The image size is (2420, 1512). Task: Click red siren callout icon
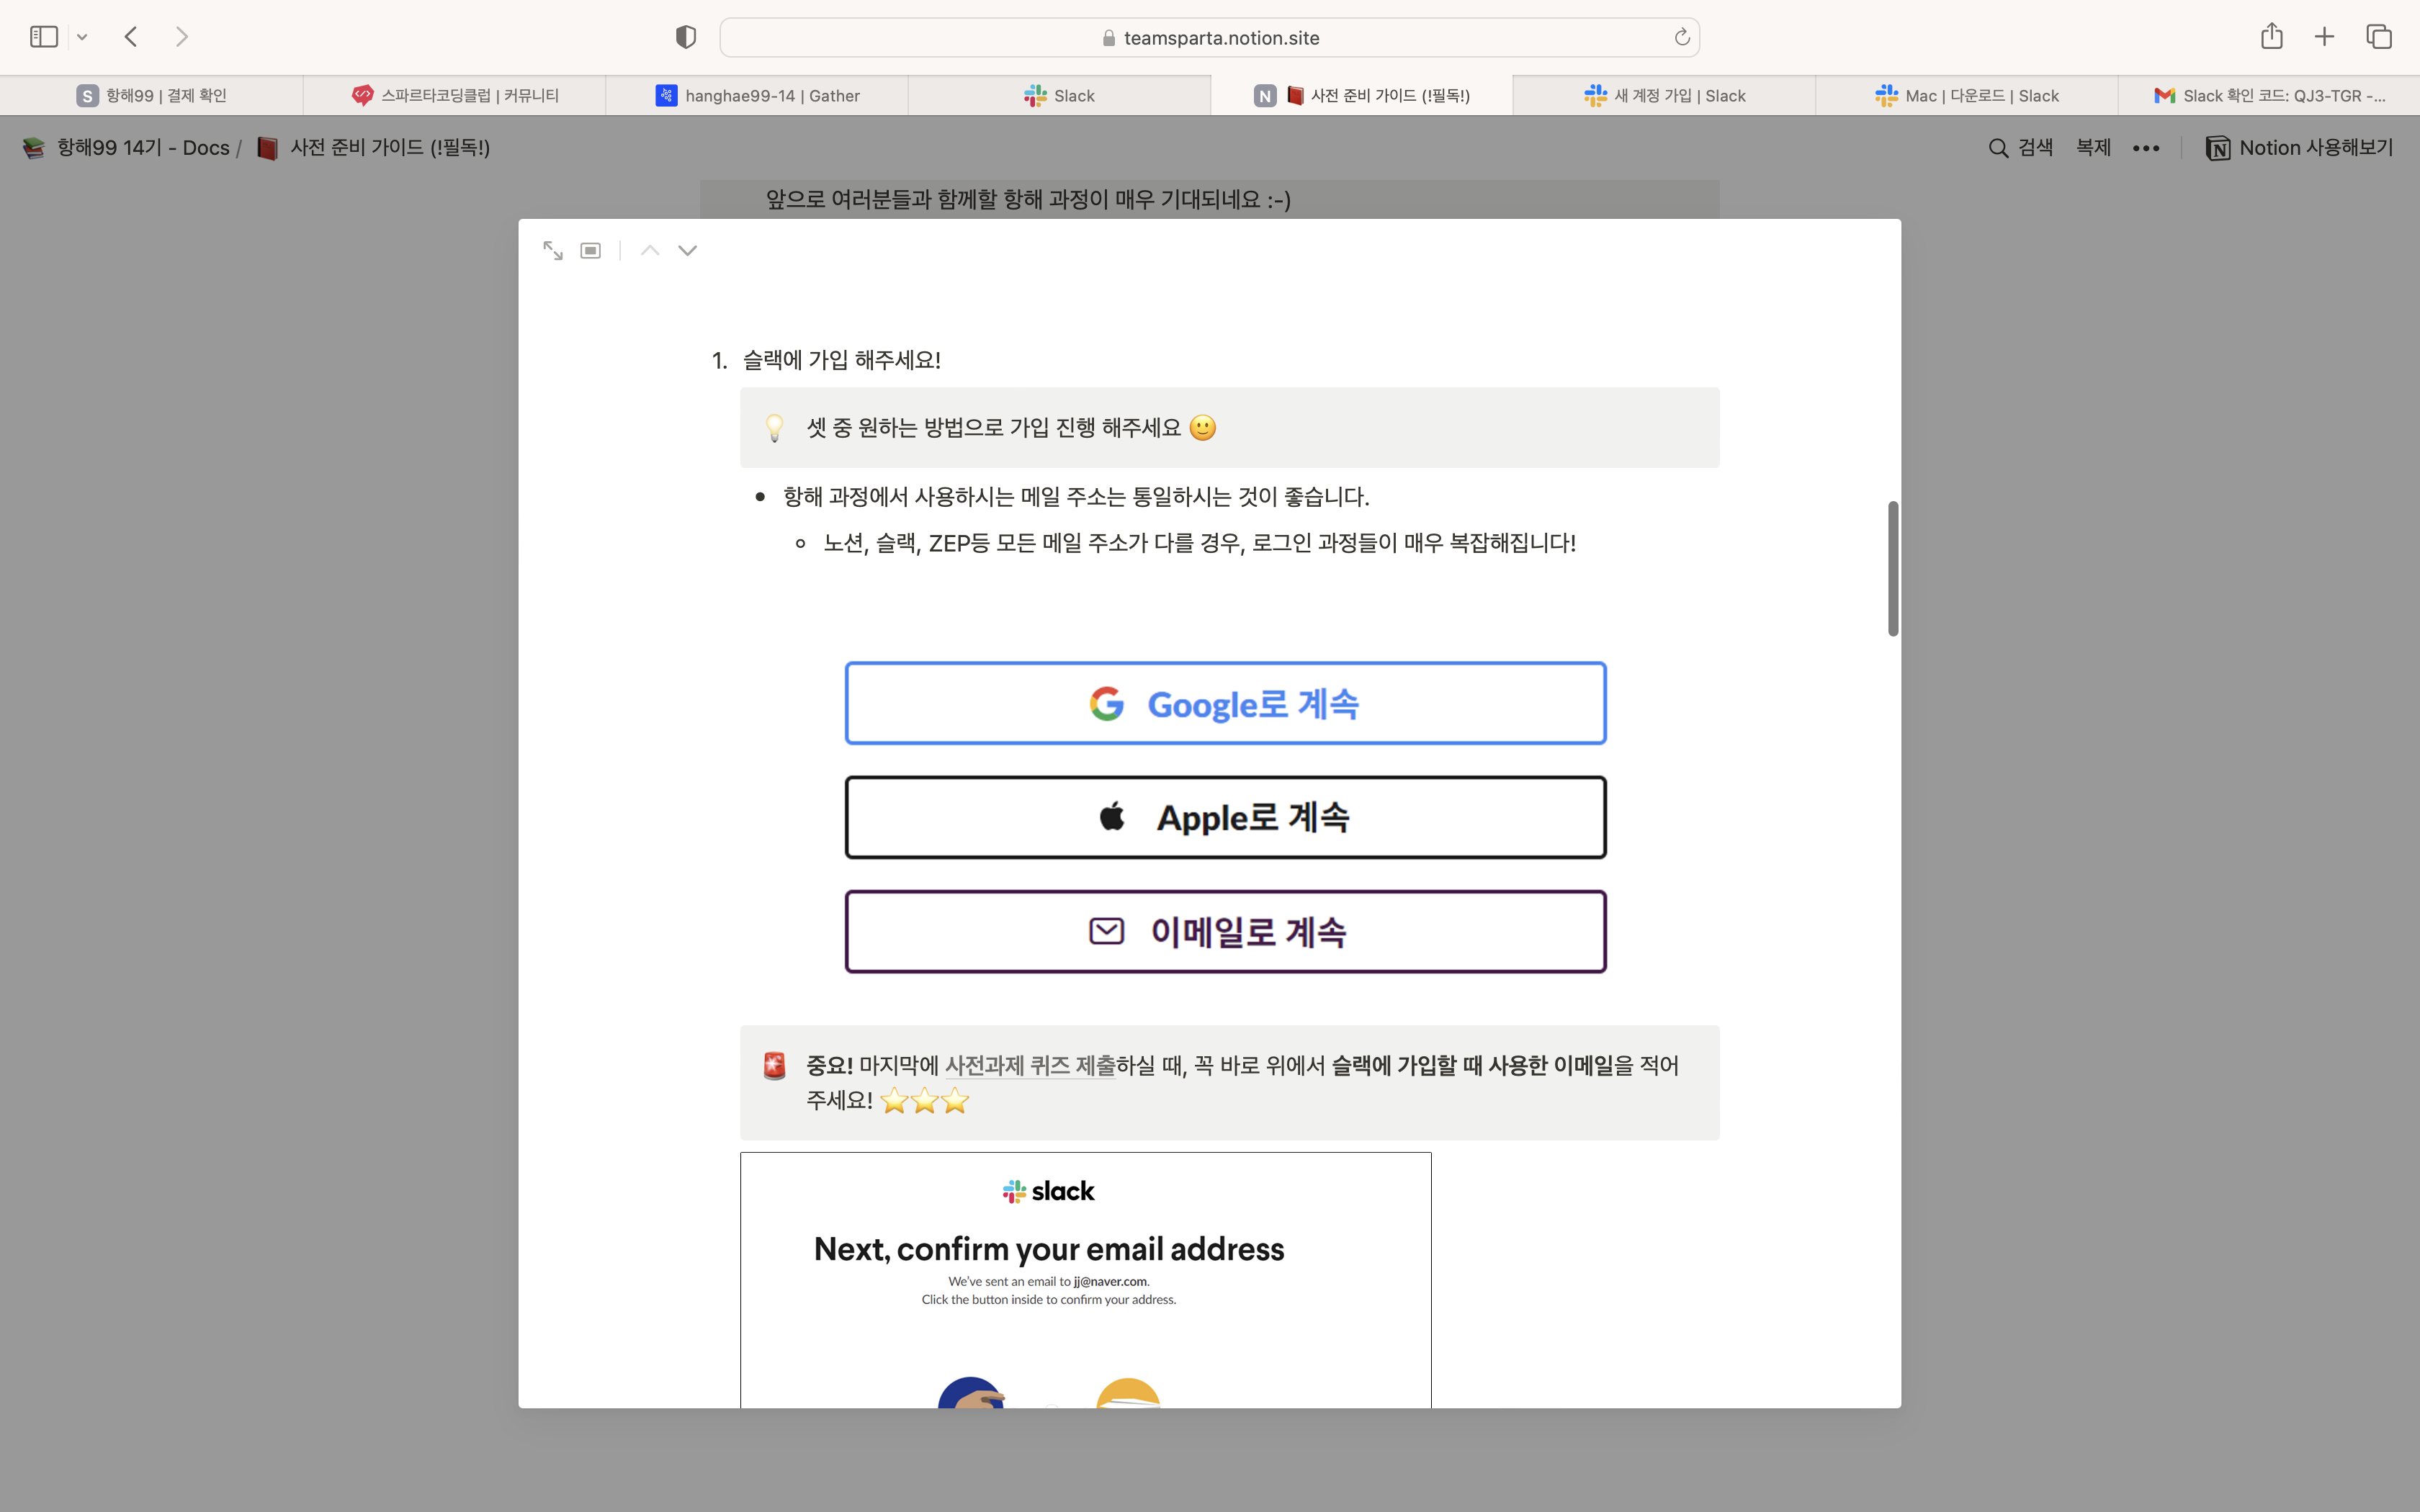pyautogui.click(x=775, y=1066)
